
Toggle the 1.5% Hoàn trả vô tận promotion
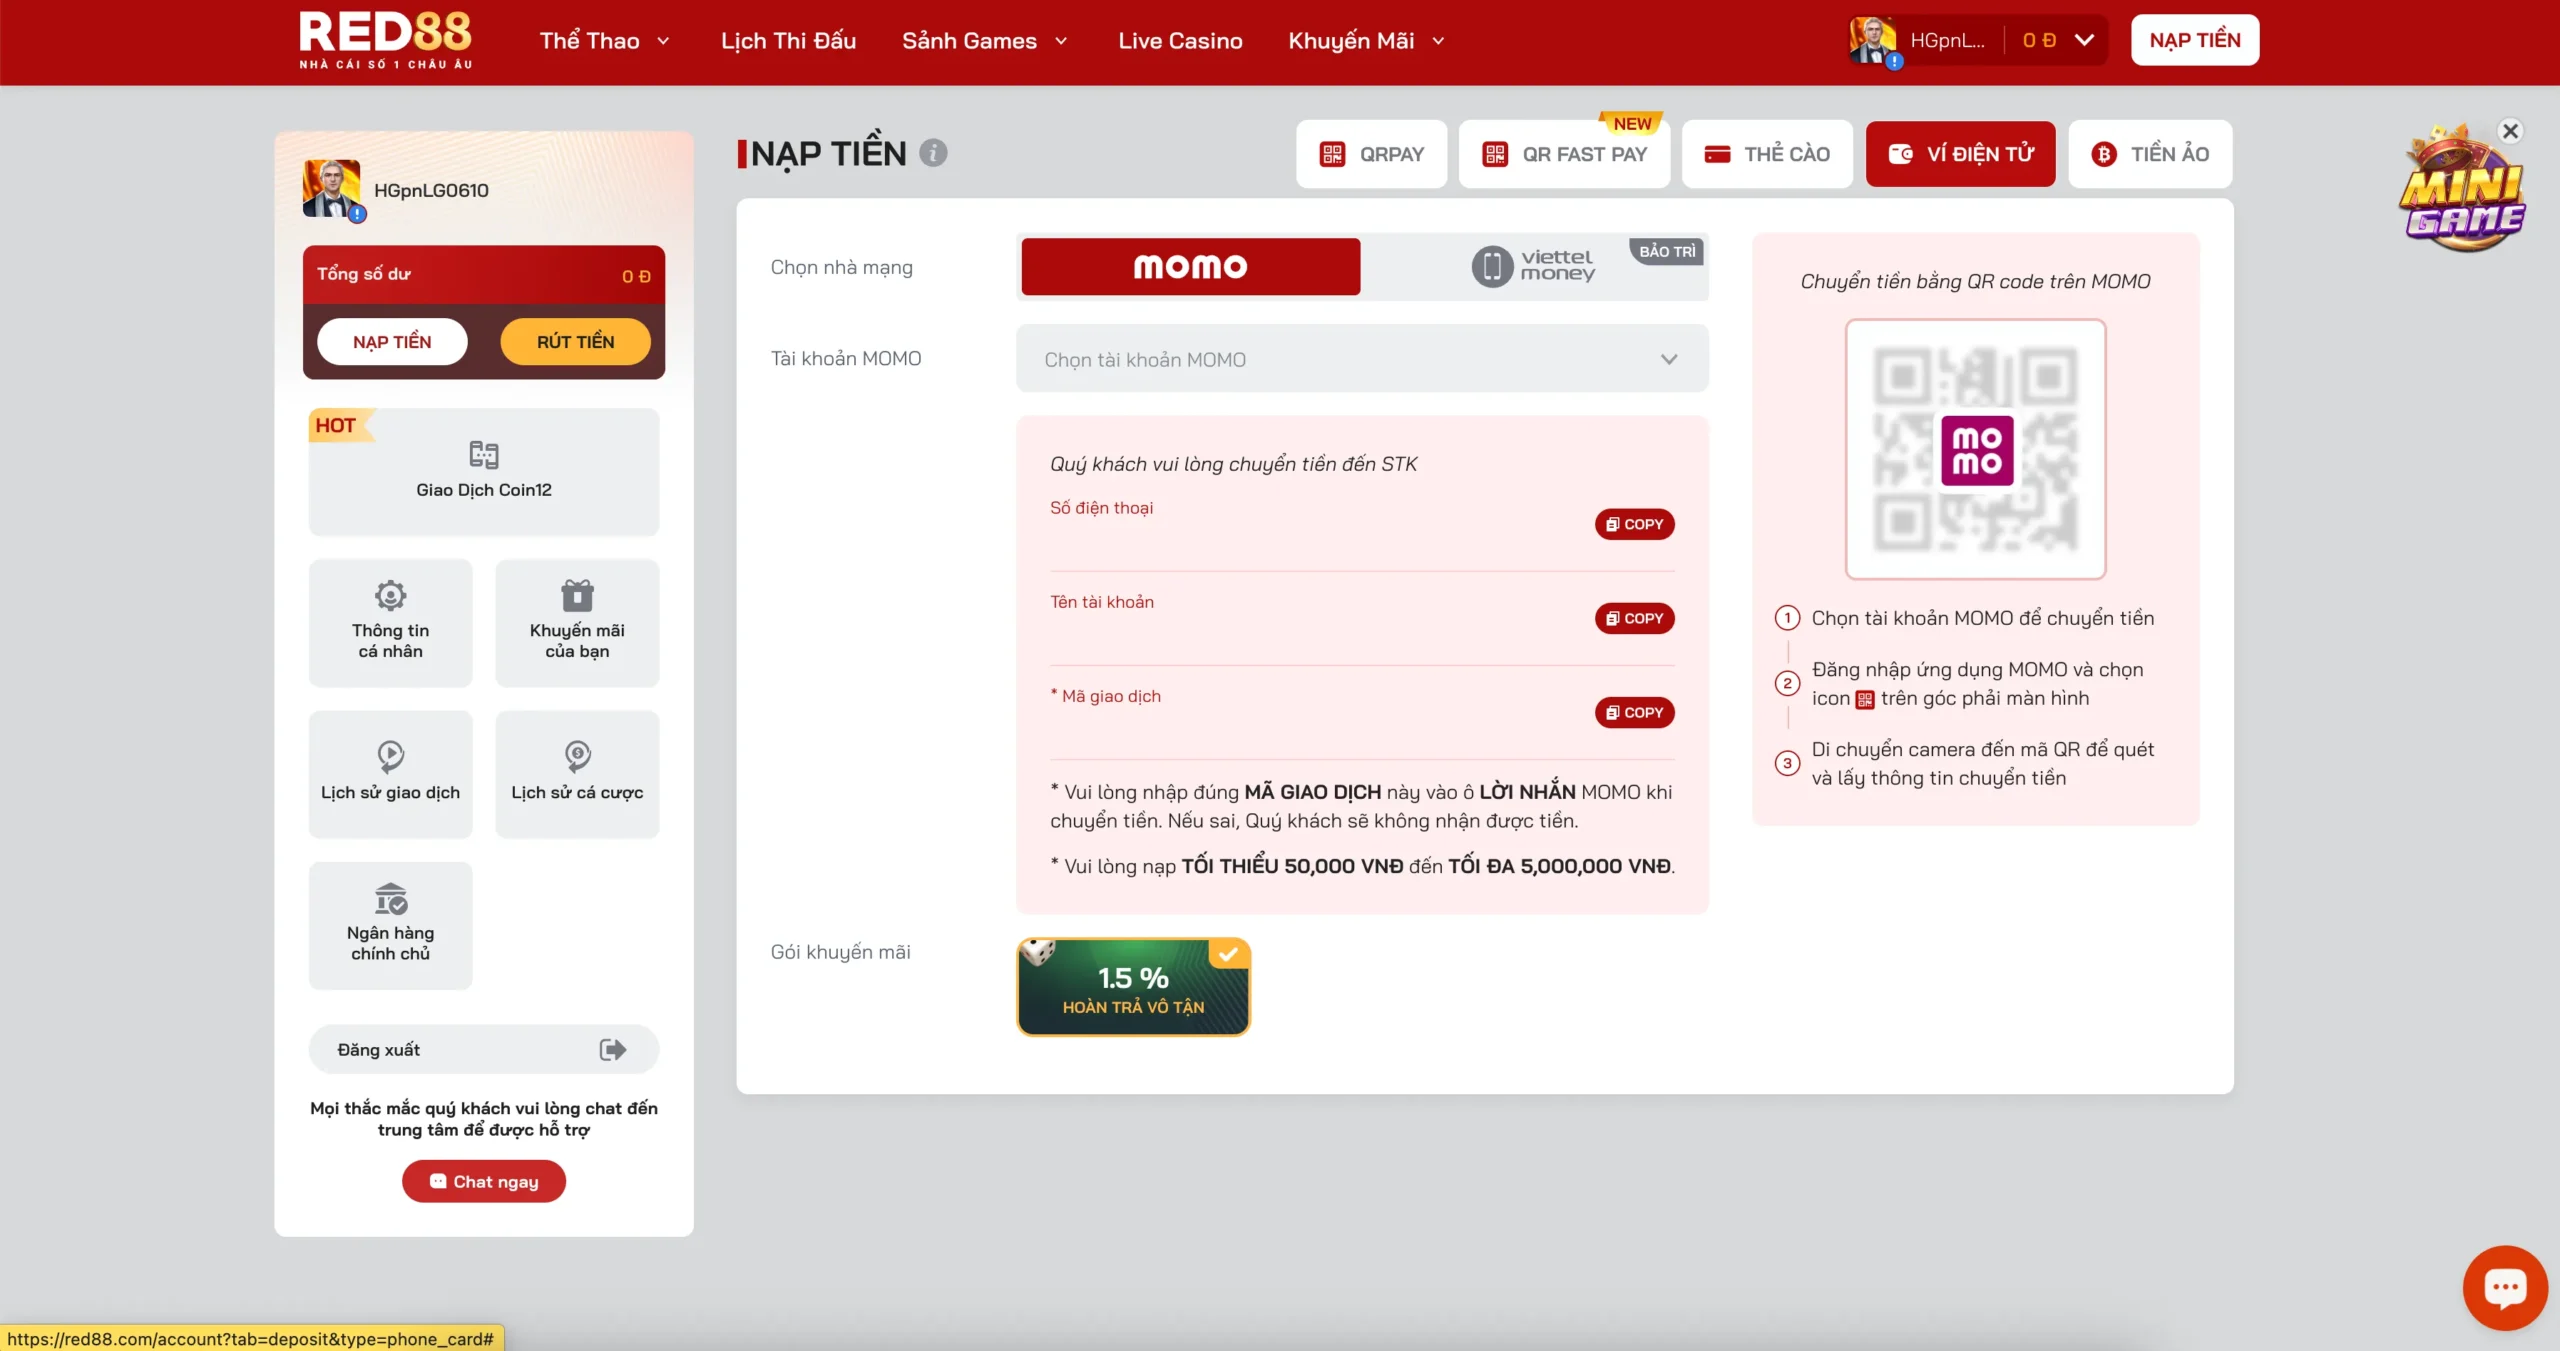(x=1133, y=987)
